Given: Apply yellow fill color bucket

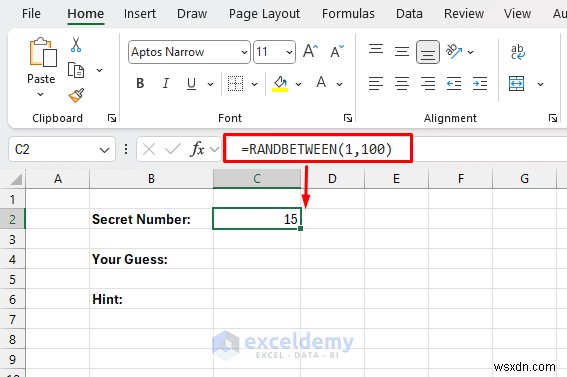Looking at the screenshot, I should 280,83.
